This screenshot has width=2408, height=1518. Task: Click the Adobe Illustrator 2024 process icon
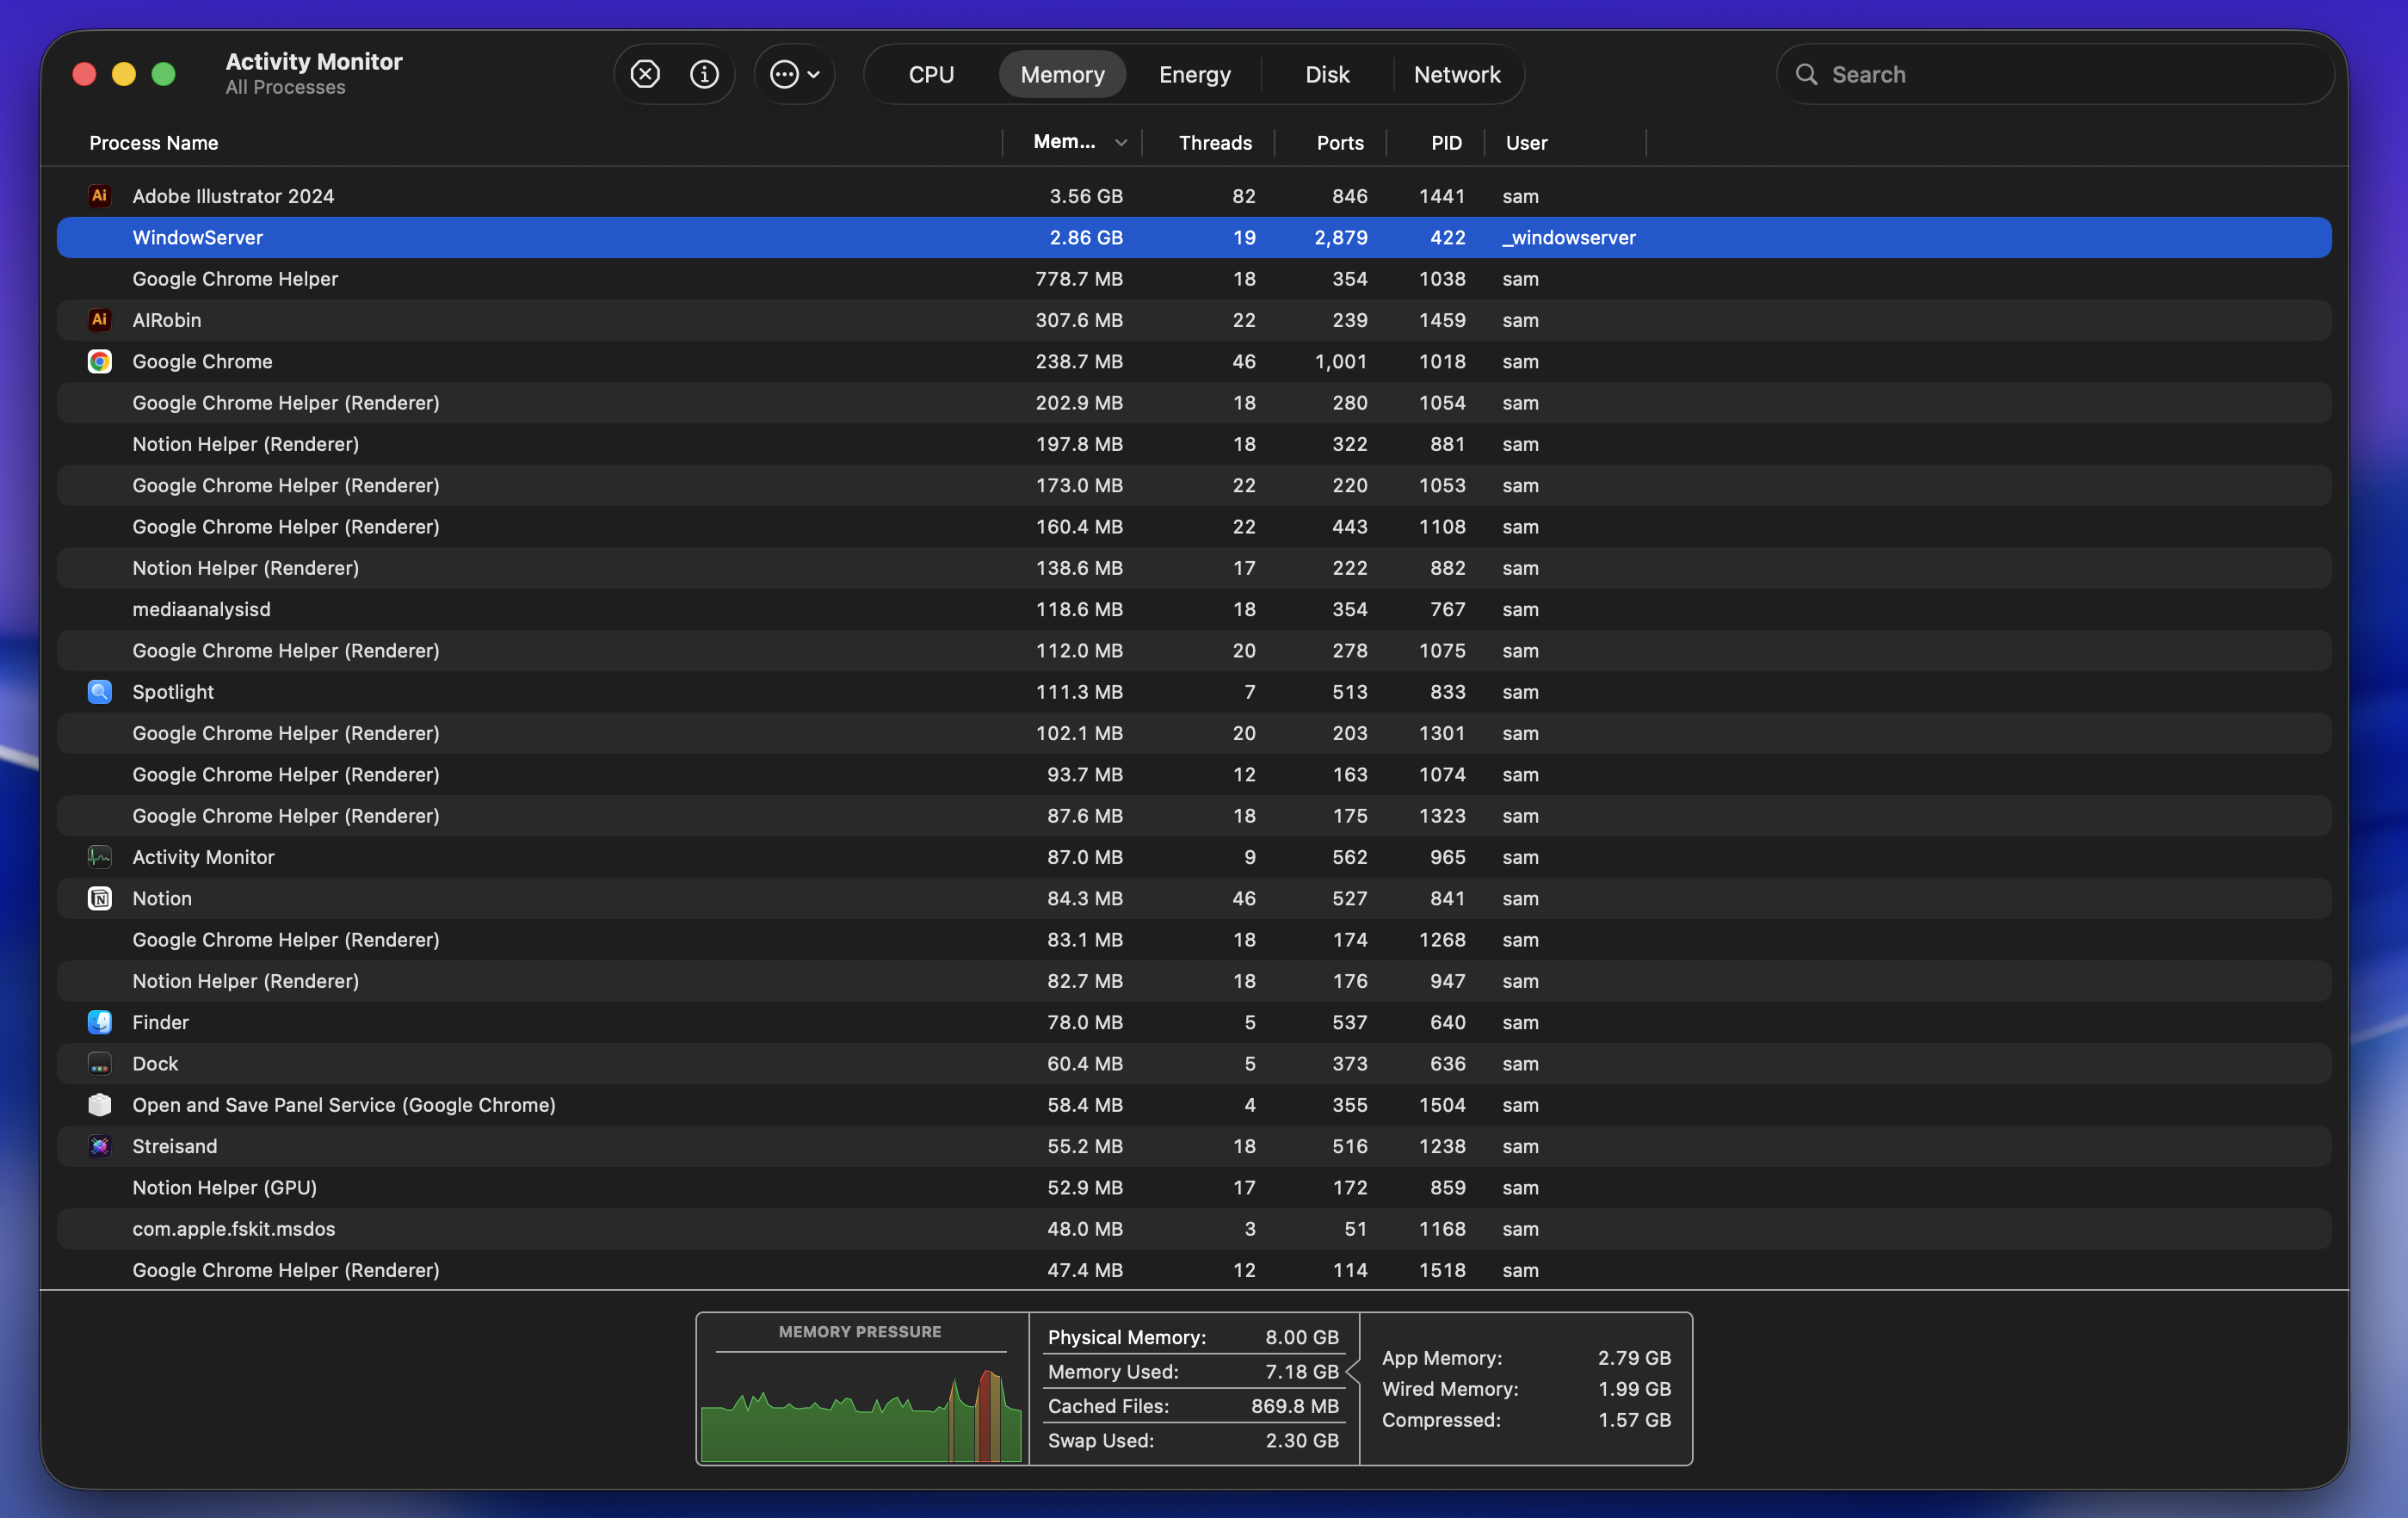tap(99, 196)
